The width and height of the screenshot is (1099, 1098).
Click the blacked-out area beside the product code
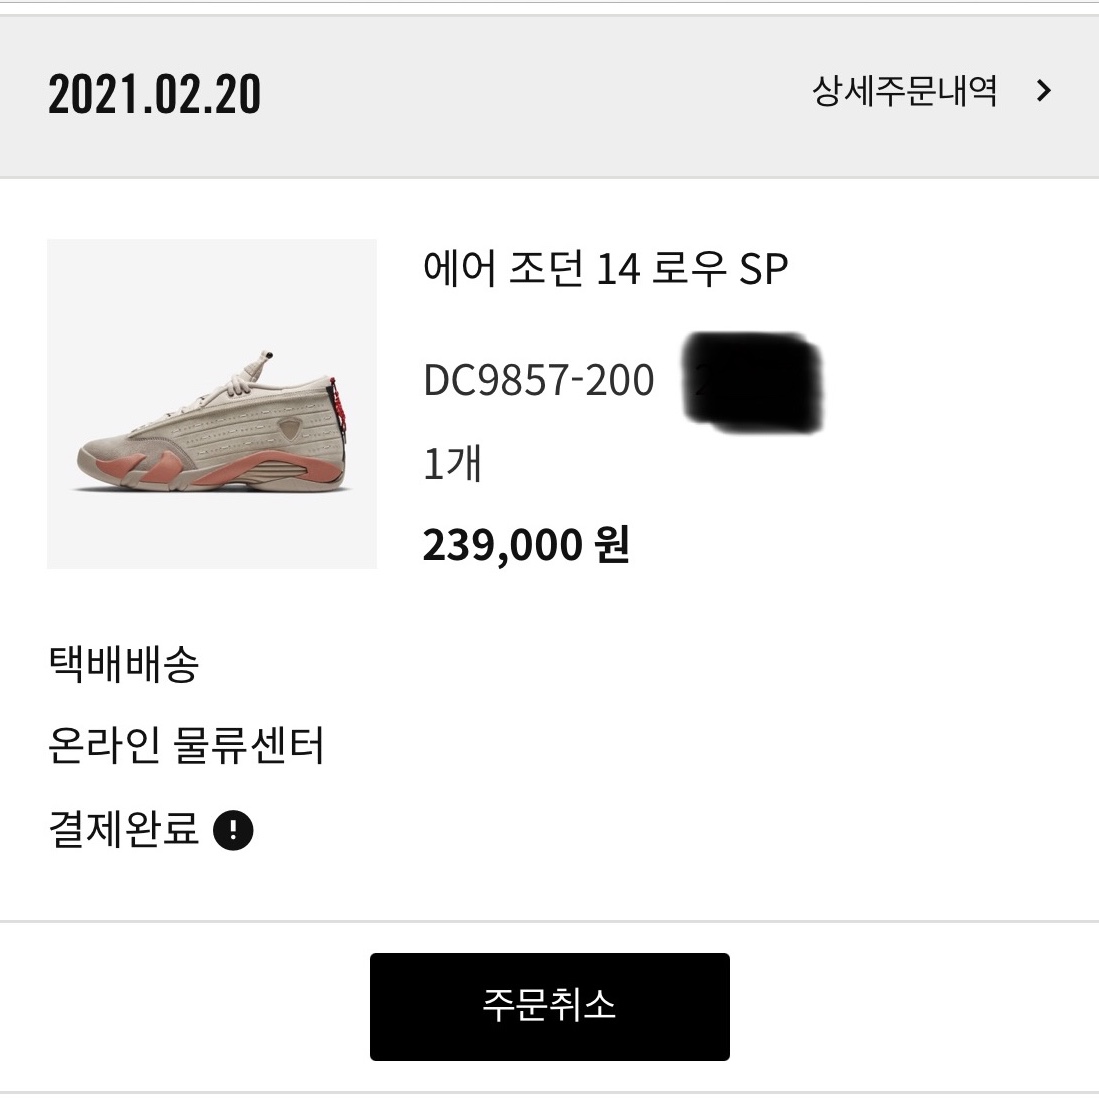[x=752, y=383]
